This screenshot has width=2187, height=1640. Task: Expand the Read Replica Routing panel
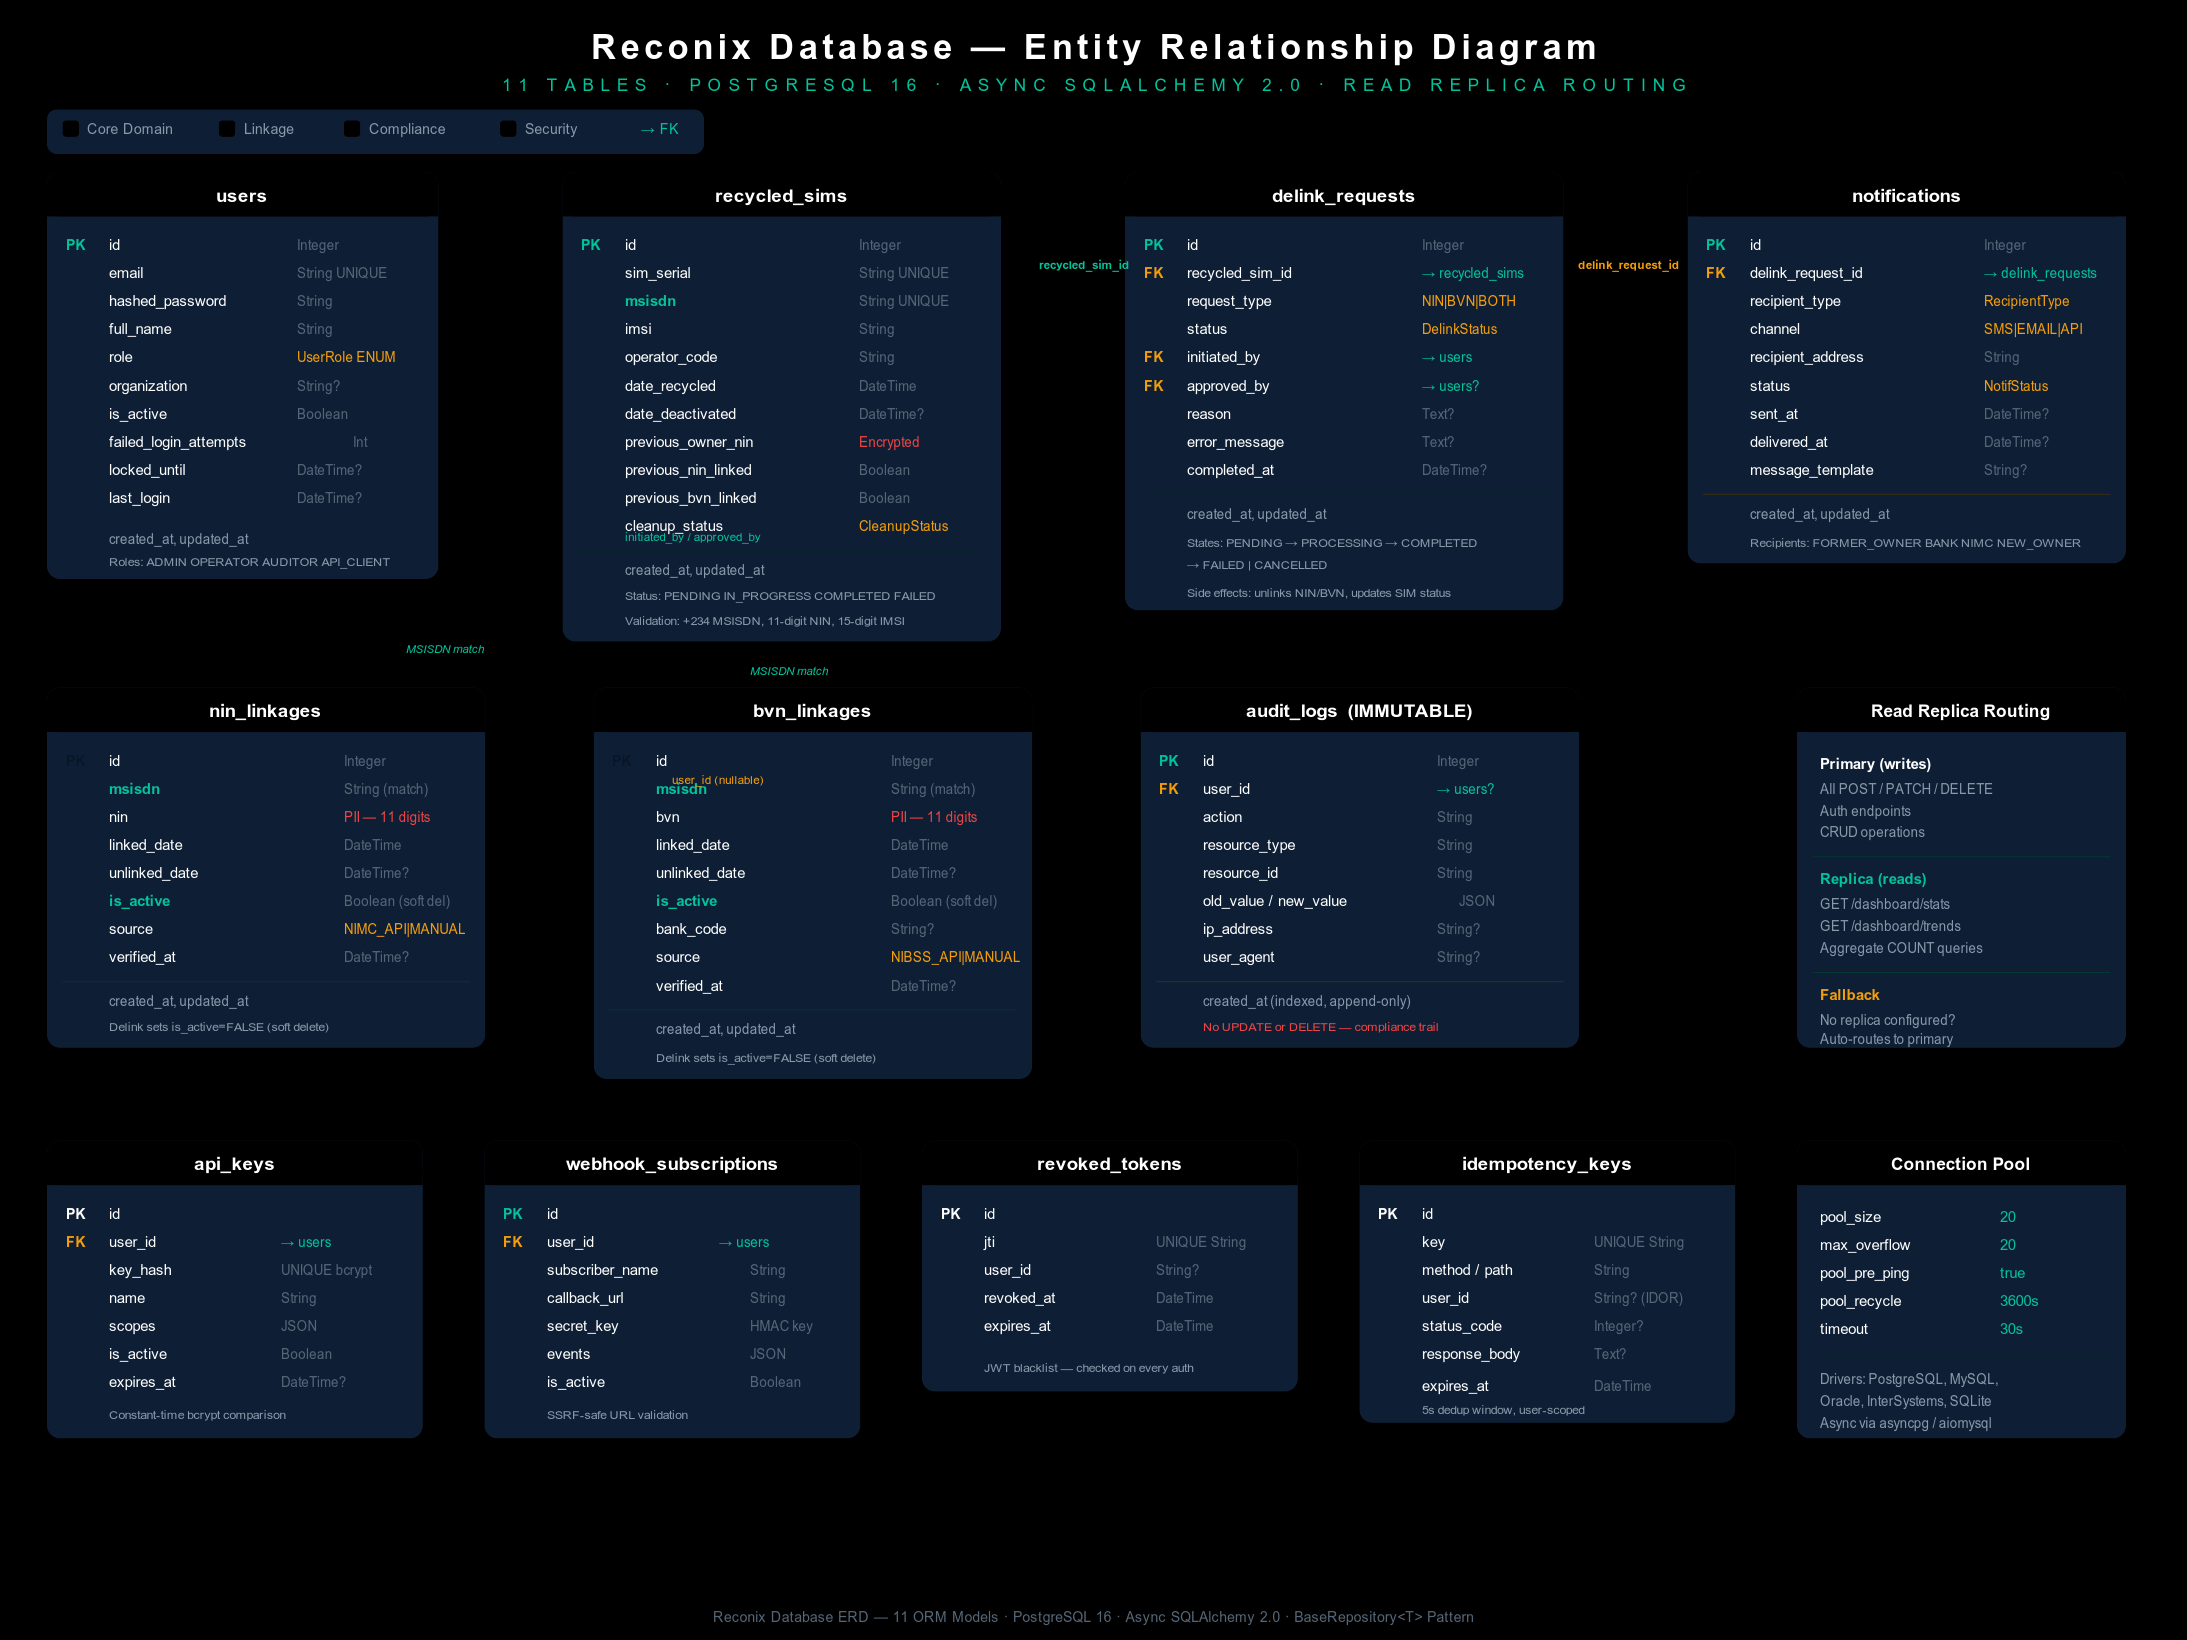(x=1959, y=711)
